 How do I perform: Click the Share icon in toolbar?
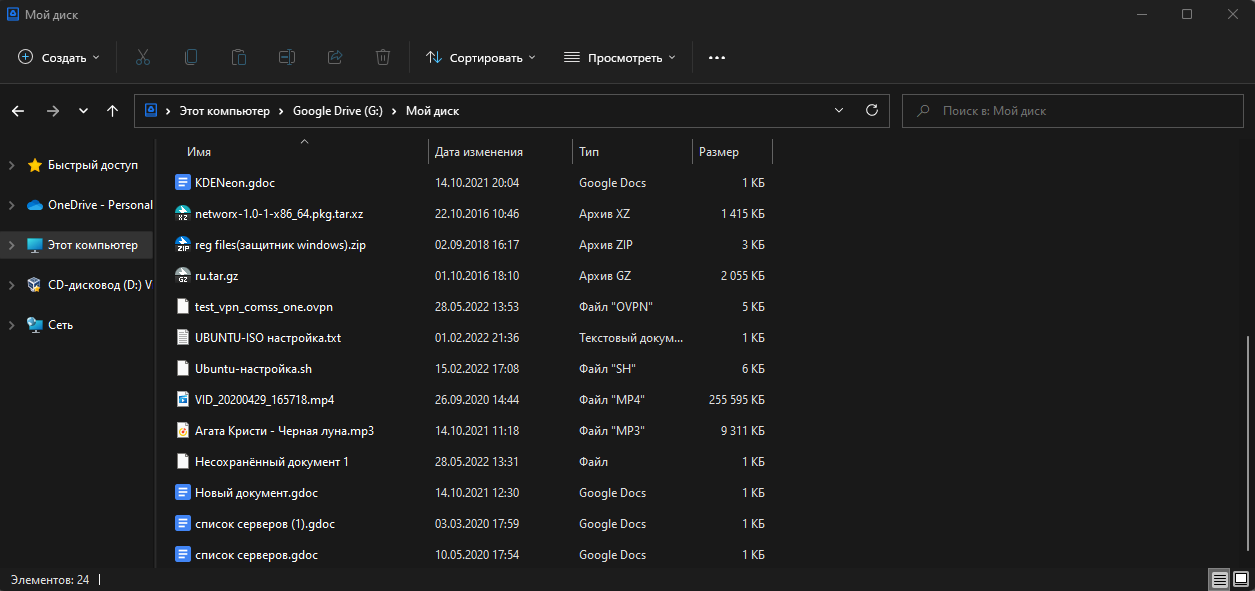coord(335,58)
